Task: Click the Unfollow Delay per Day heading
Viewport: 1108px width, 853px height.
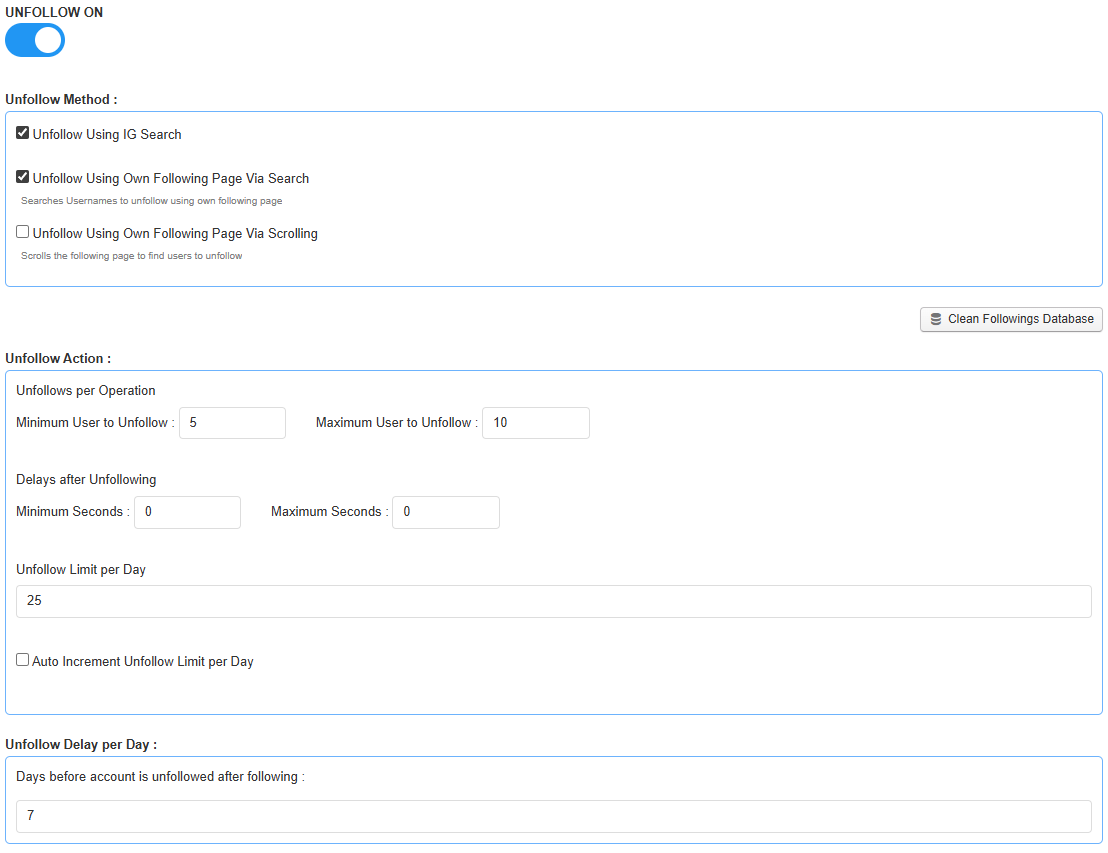Action: click(81, 745)
